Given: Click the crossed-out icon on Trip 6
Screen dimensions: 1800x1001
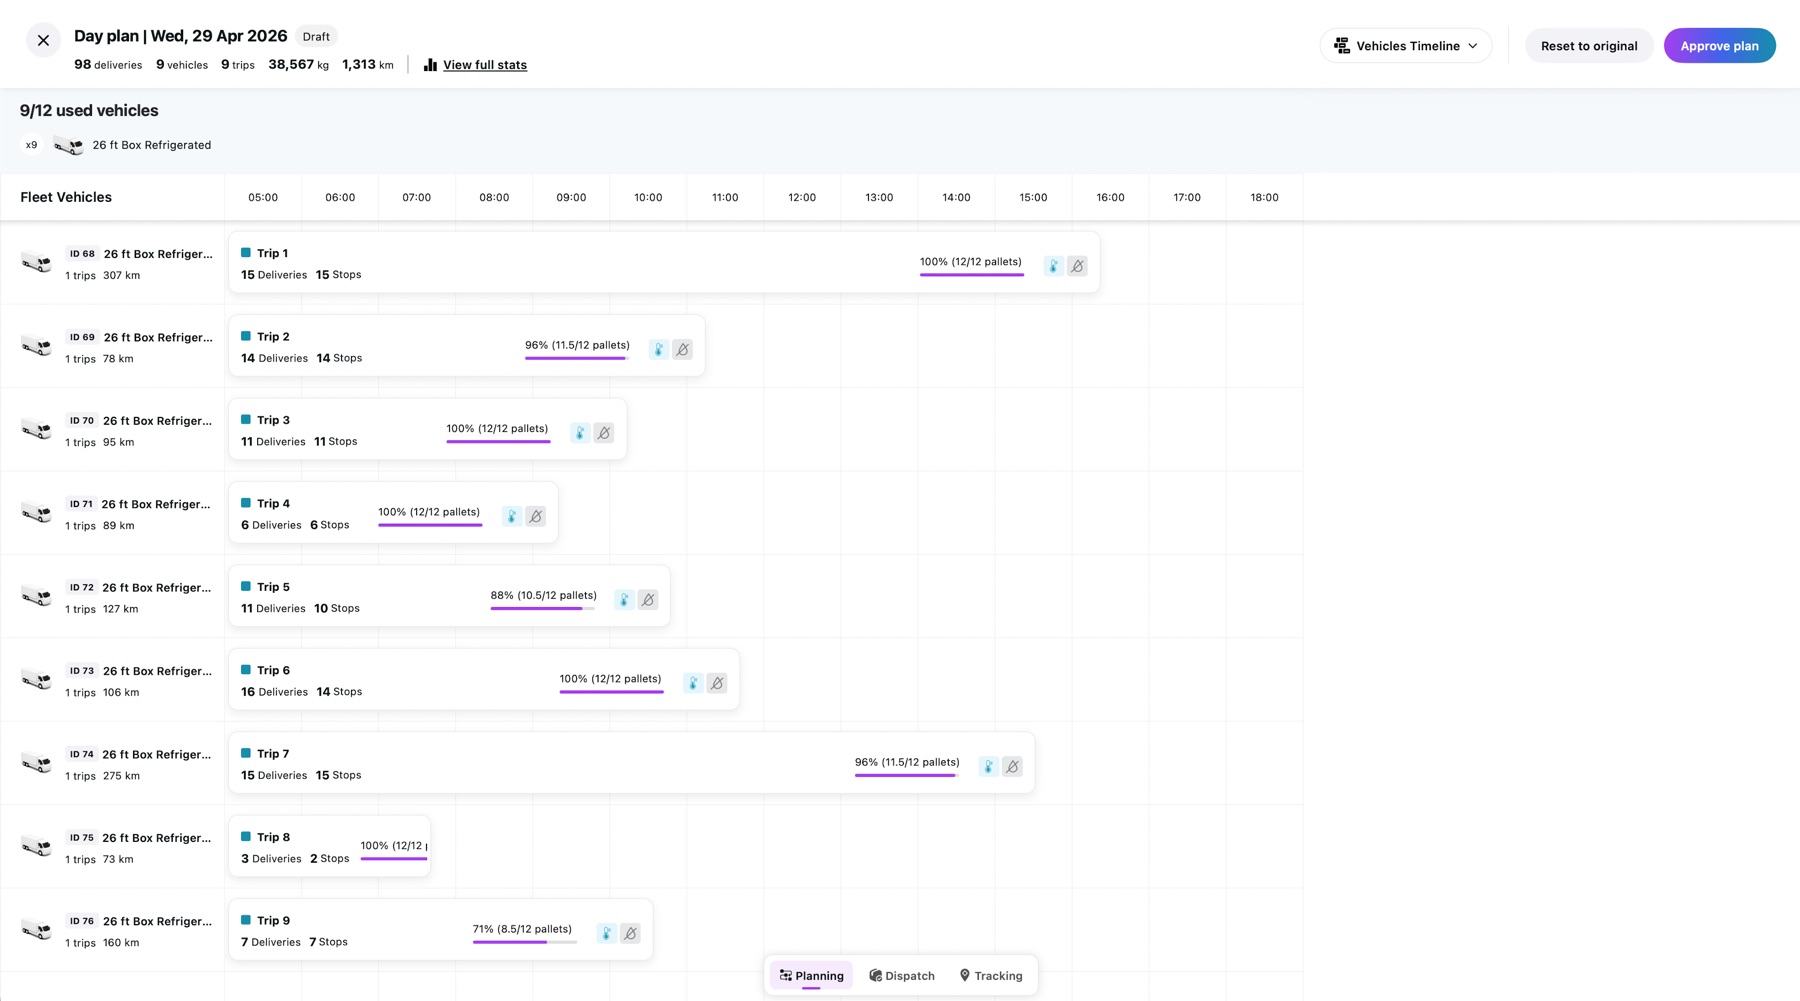Looking at the screenshot, I should pyautogui.click(x=717, y=683).
